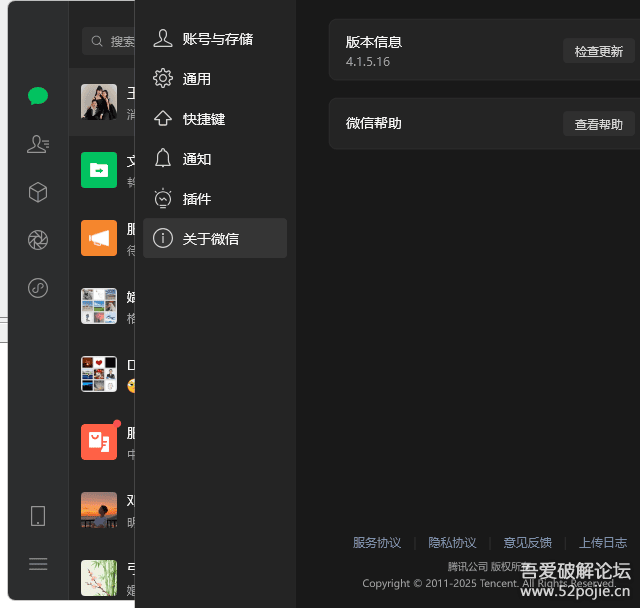Click the 上传日志 link
640x608 pixels.
pyautogui.click(x=603, y=543)
